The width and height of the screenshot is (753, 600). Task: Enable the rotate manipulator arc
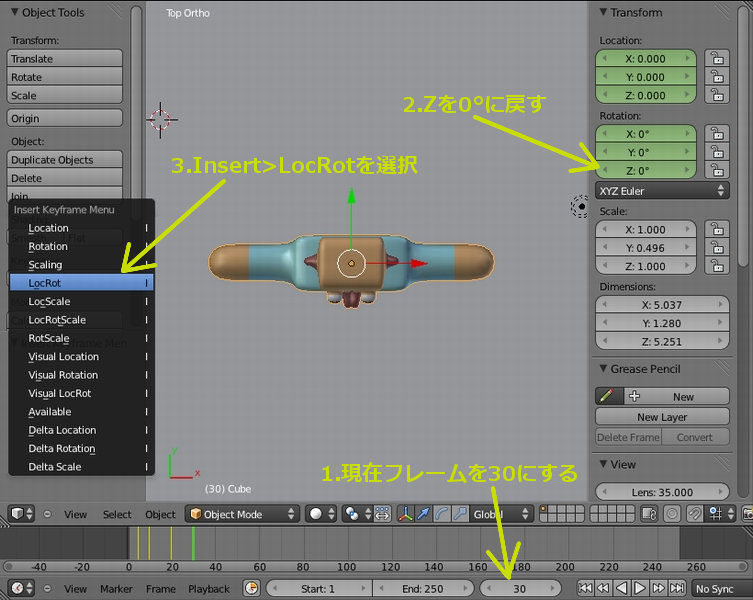[x=442, y=514]
